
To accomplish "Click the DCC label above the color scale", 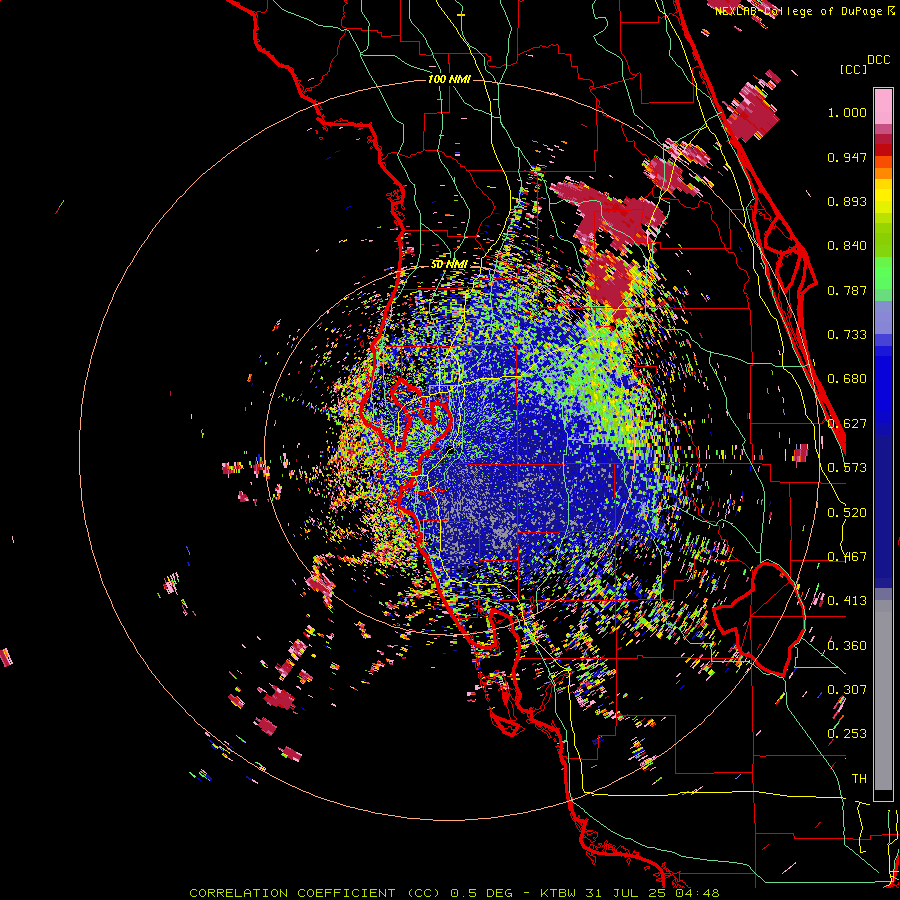I will pos(879,60).
